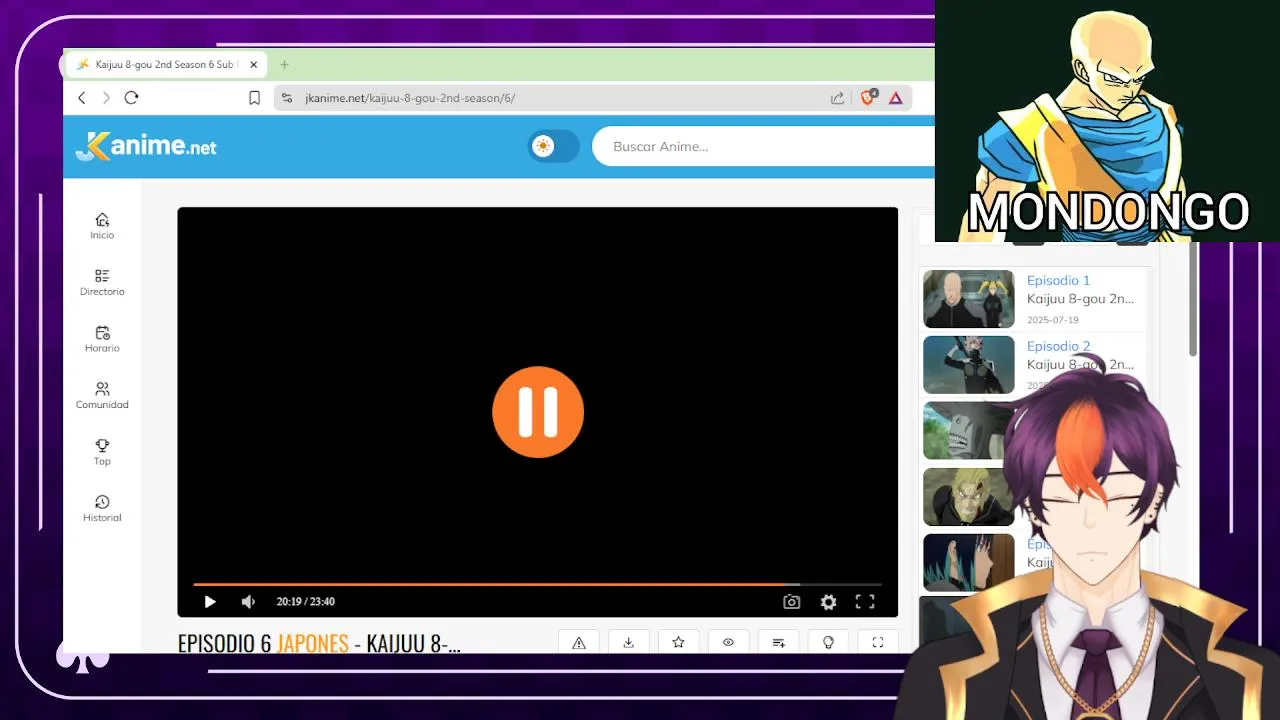This screenshot has height=720, width=1280.
Task: Click the episode list scrollbar
Action: click(1193, 298)
